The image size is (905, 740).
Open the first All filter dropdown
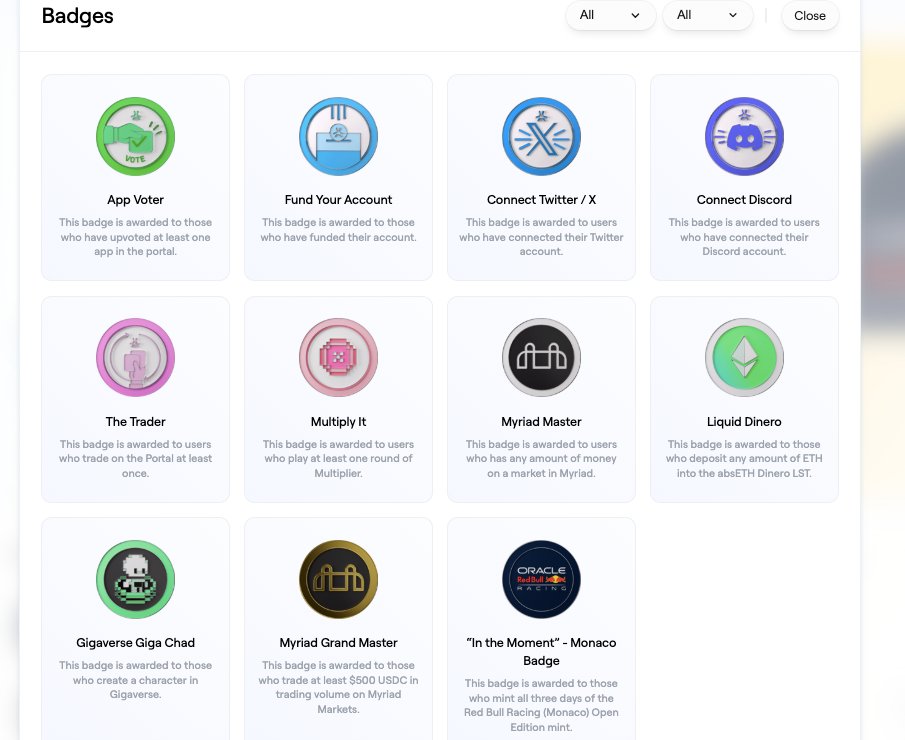(x=610, y=16)
